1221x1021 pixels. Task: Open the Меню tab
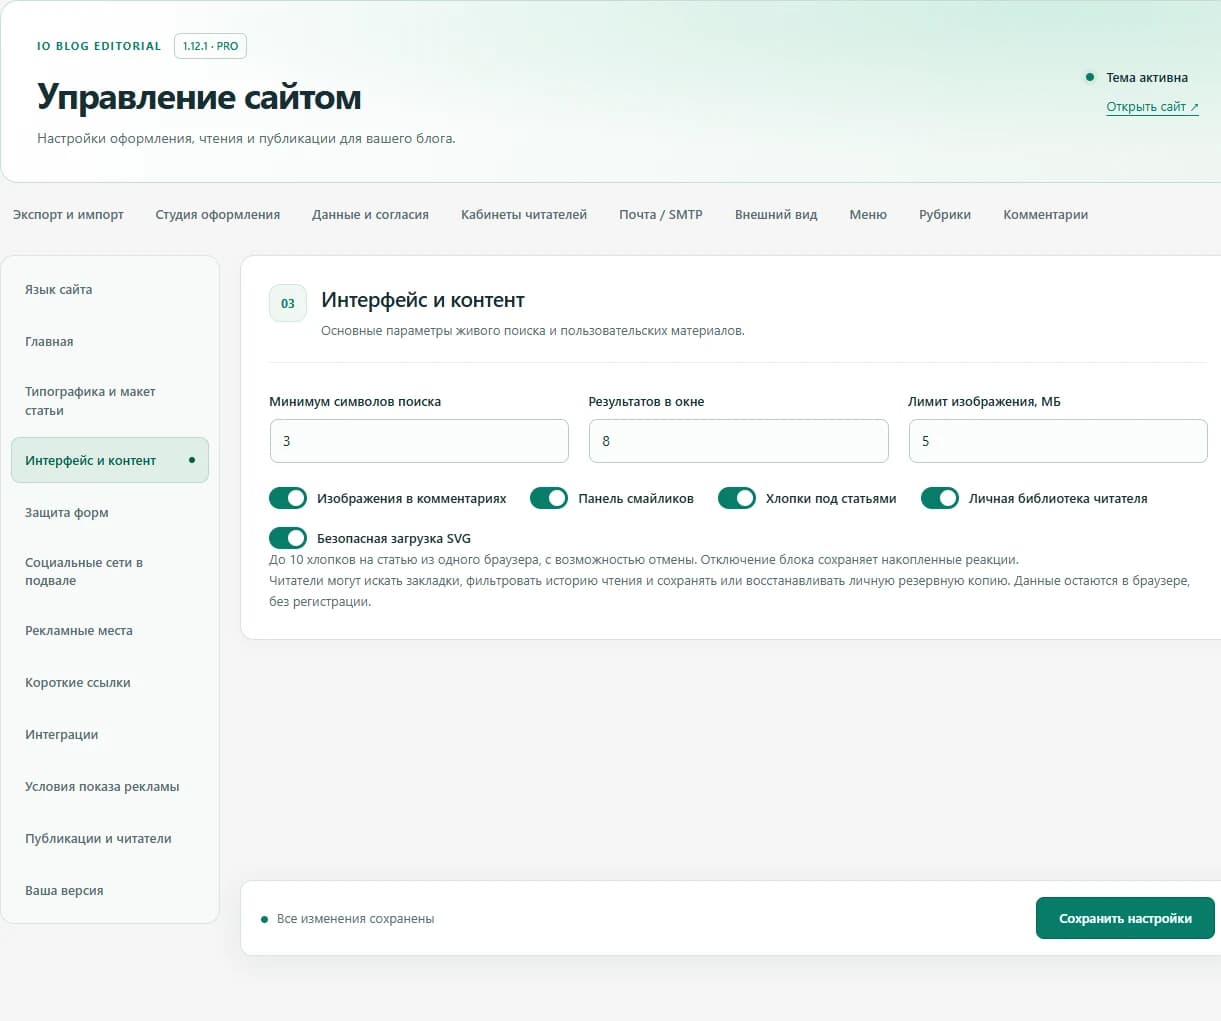pyautogui.click(x=868, y=214)
